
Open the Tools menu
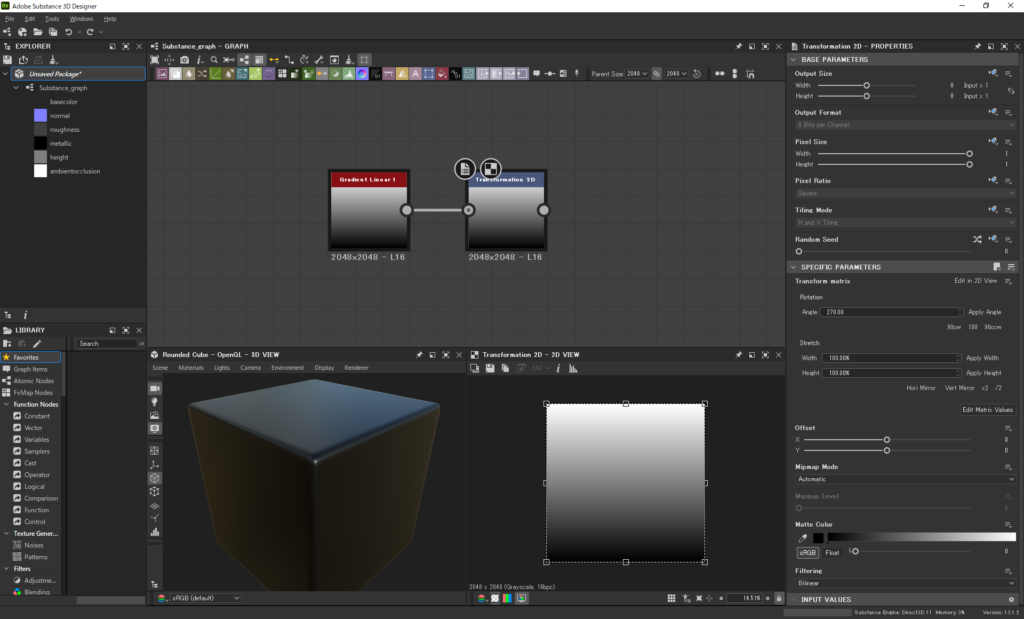coord(52,19)
